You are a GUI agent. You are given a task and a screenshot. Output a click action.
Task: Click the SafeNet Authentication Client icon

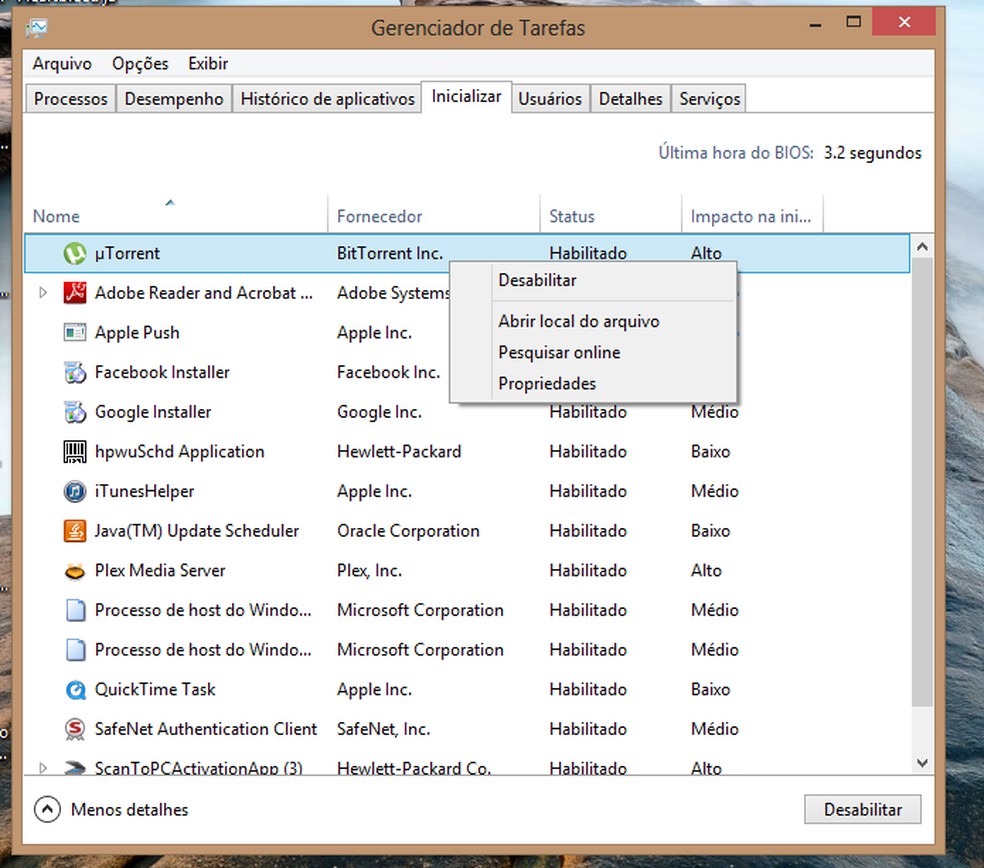coord(75,729)
